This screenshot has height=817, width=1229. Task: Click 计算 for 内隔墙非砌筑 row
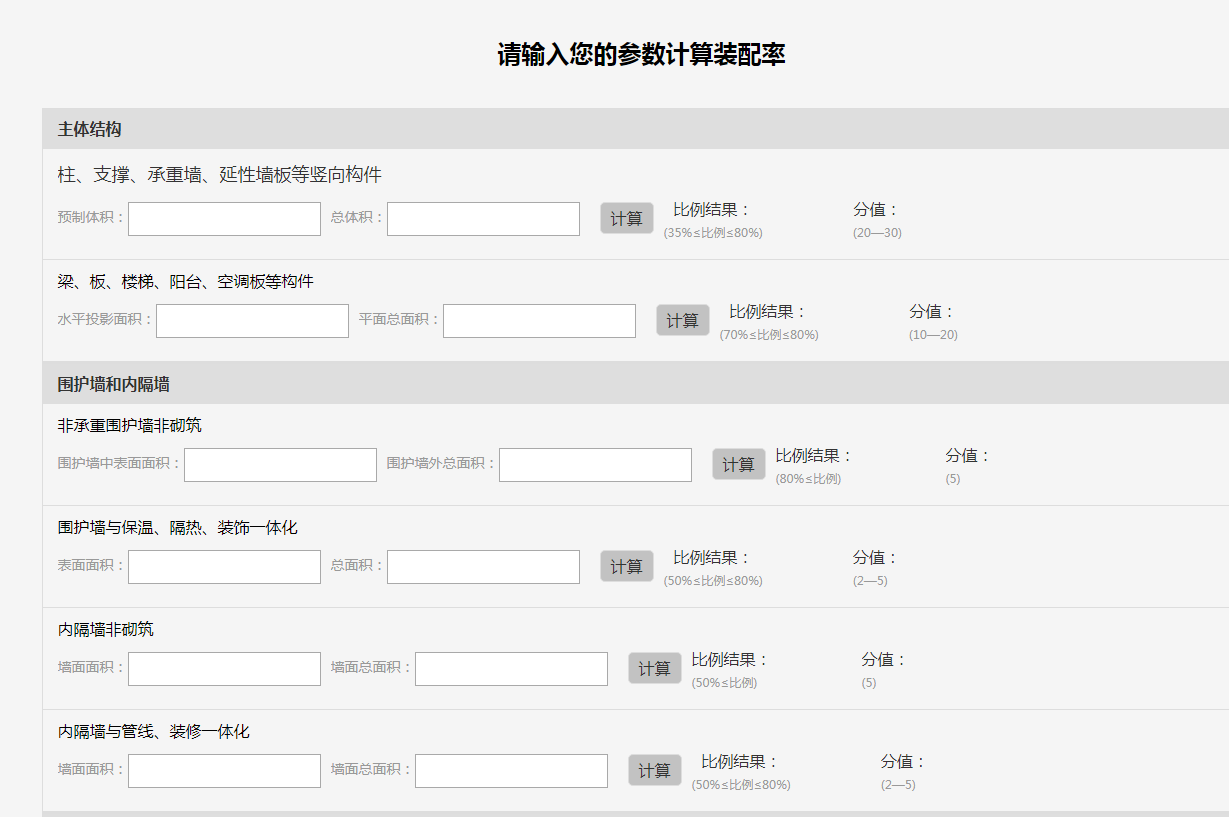[655, 668]
